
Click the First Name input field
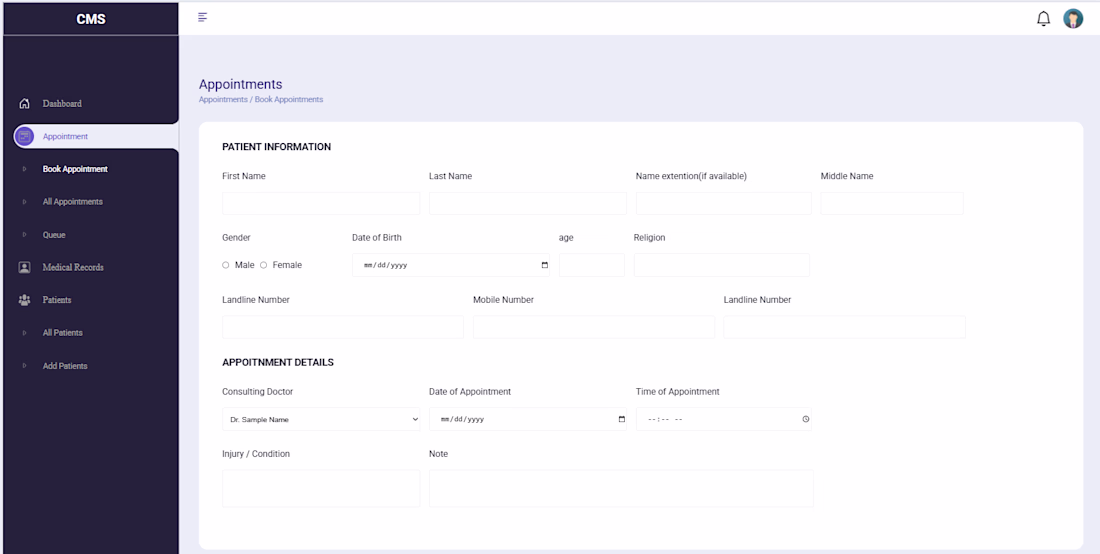click(321, 204)
